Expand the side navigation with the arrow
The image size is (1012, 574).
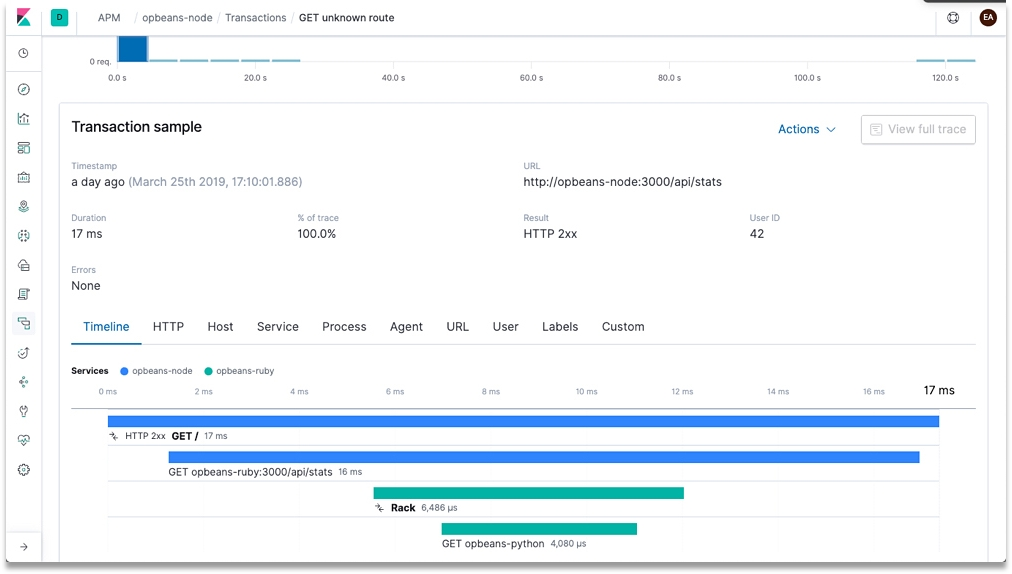click(x=24, y=547)
